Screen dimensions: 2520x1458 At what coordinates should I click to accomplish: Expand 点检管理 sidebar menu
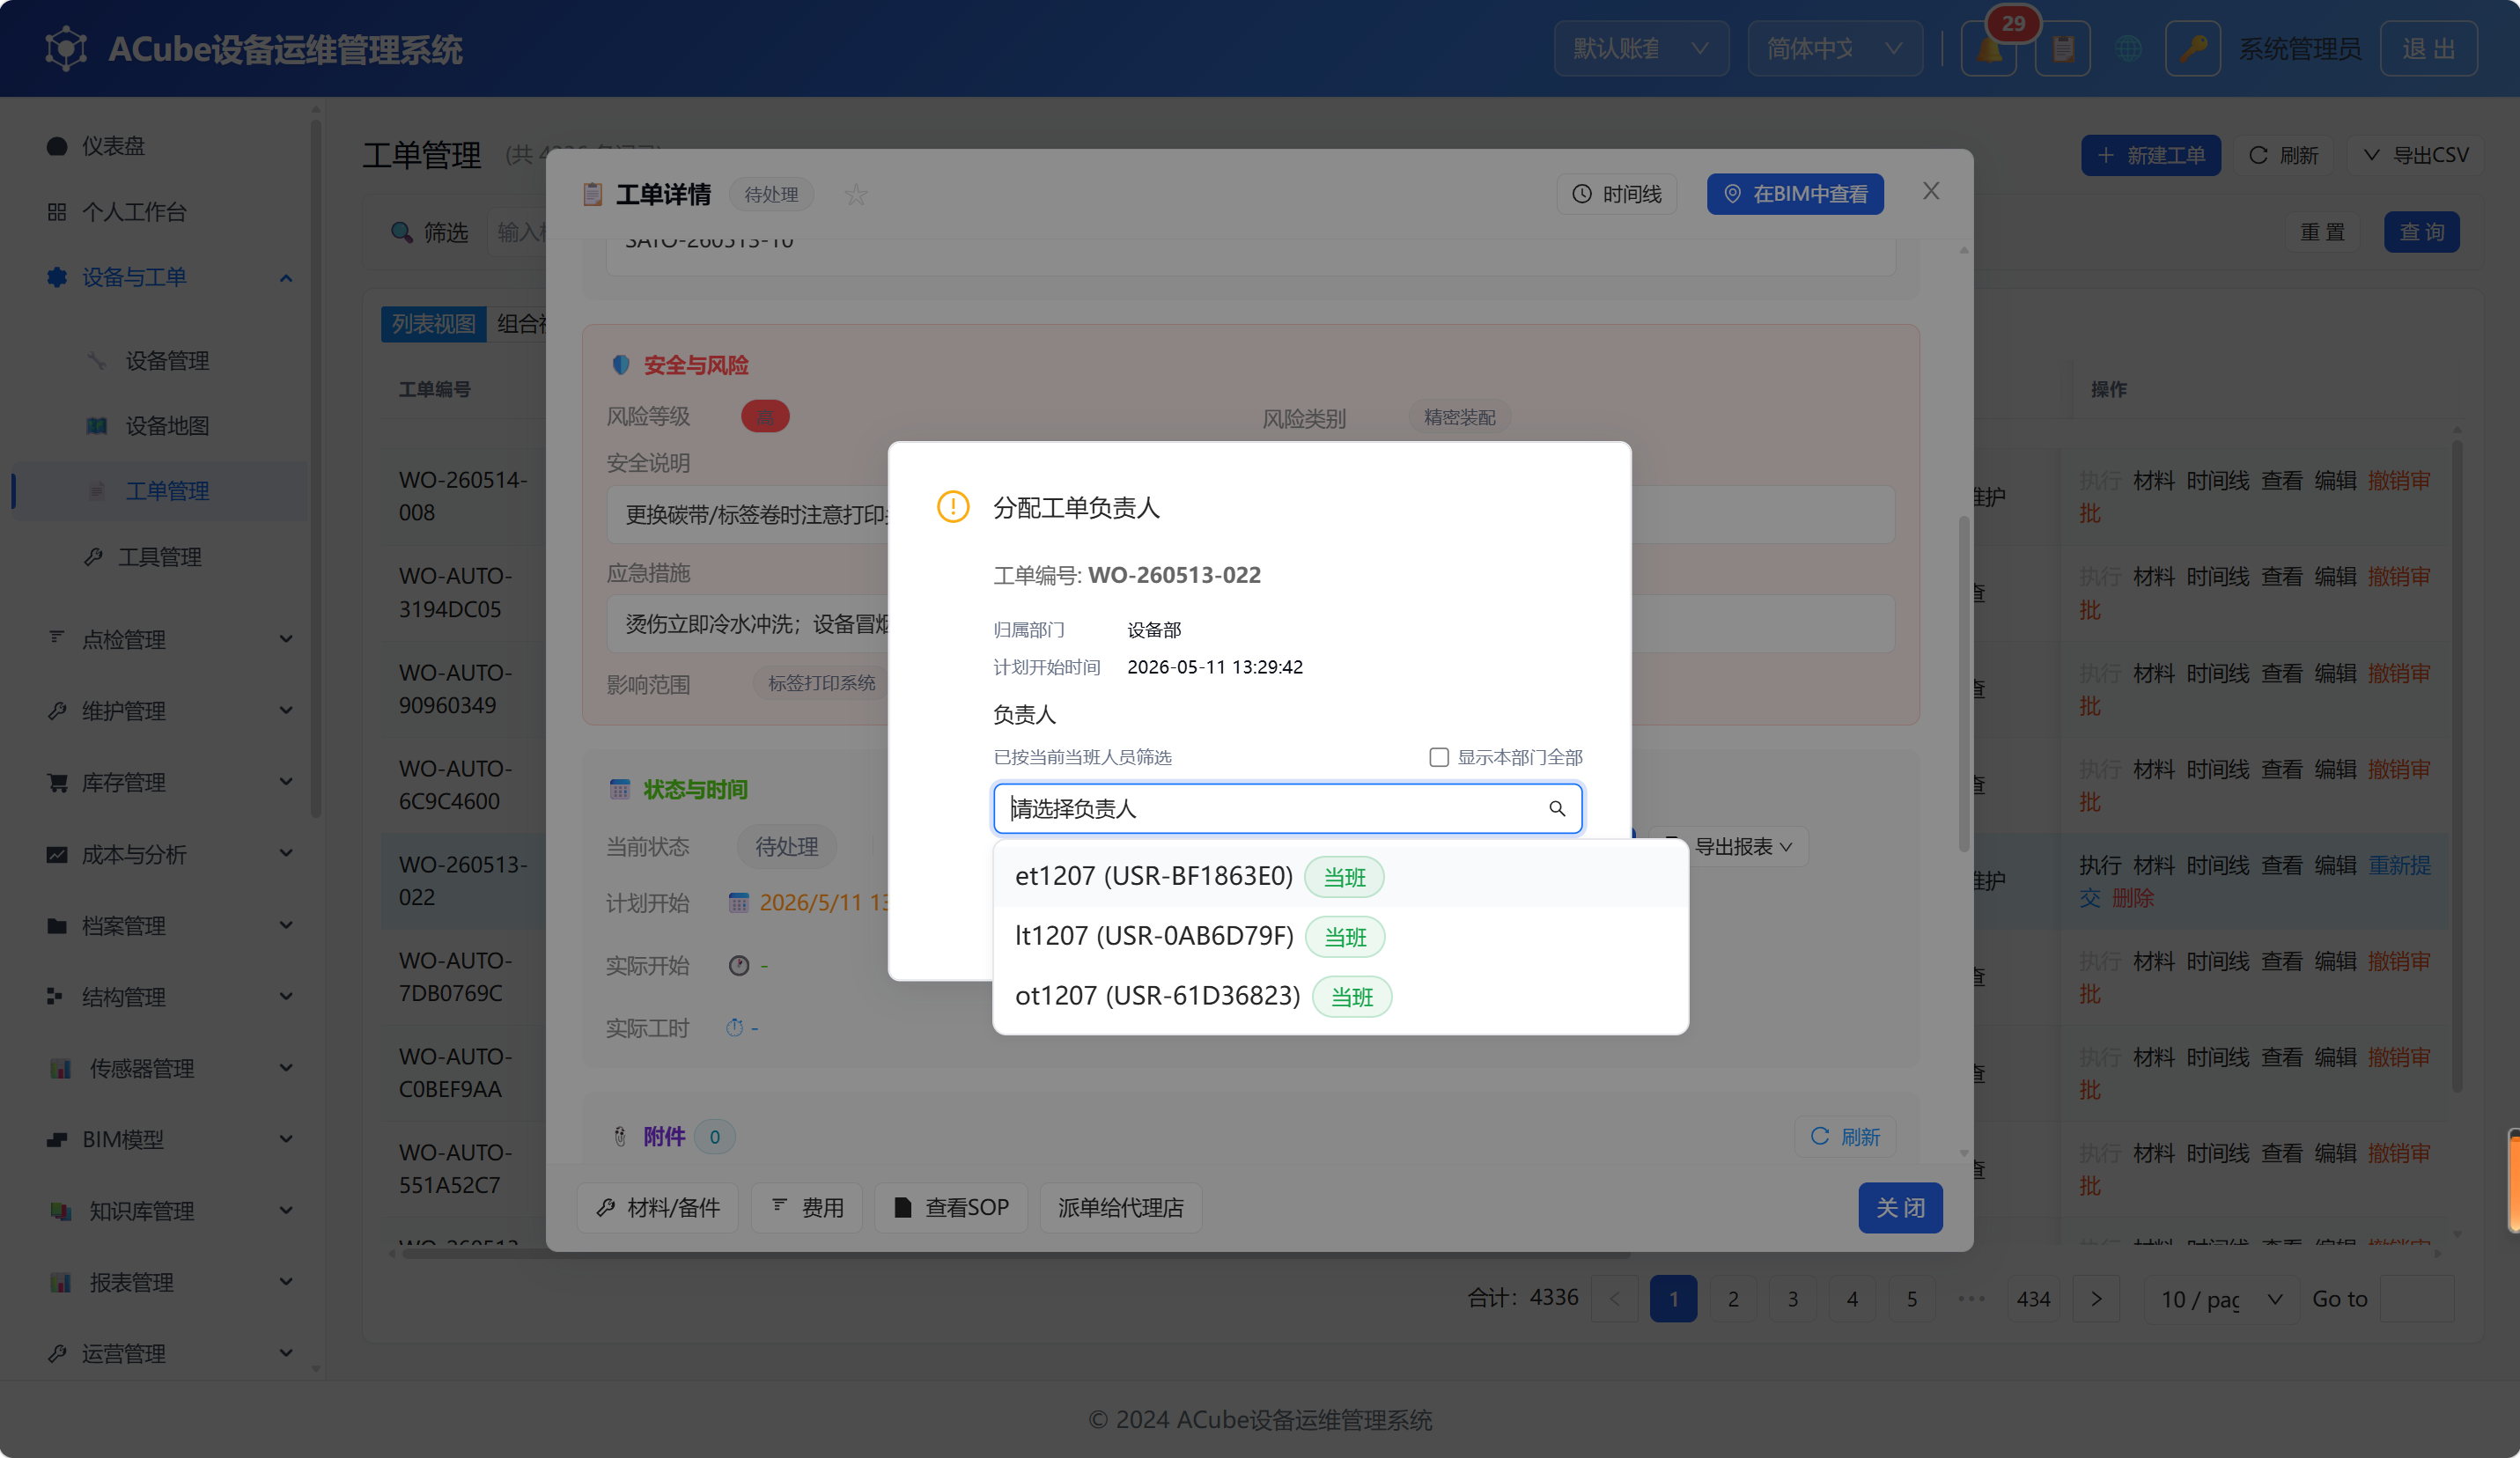click(x=170, y=639)
